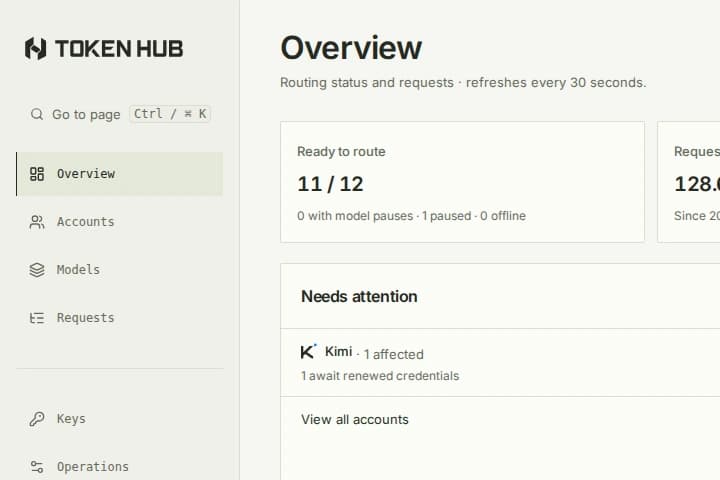
Task: Click the Ctrl / ⌘ K shortcut badge
Action: pyautogui.click(x=170, y=113)
